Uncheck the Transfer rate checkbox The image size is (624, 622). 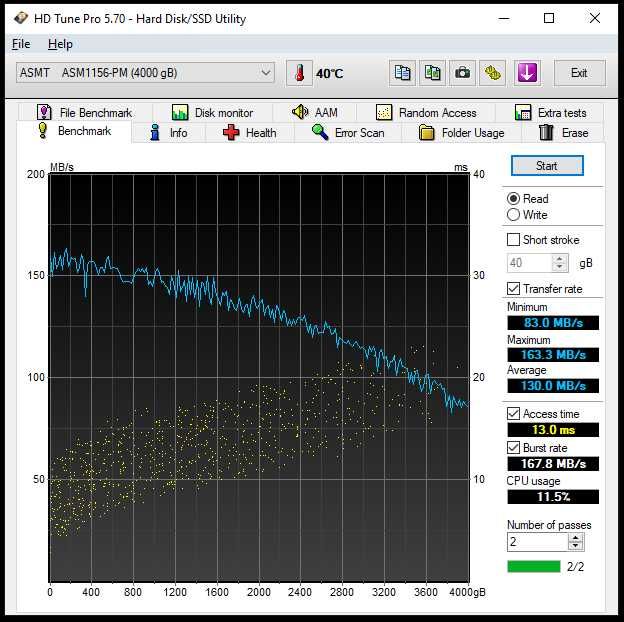[x=514, y=289]
